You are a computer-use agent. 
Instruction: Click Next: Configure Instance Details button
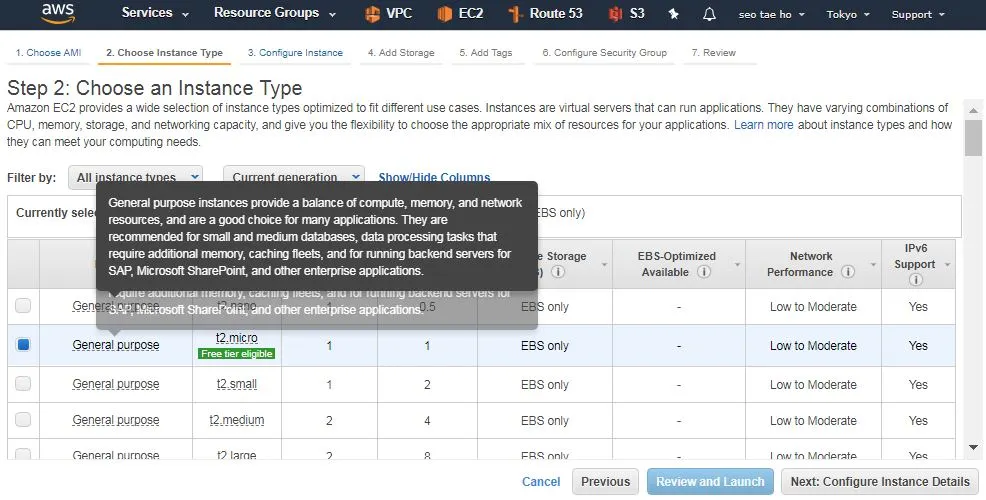point(880,482)
